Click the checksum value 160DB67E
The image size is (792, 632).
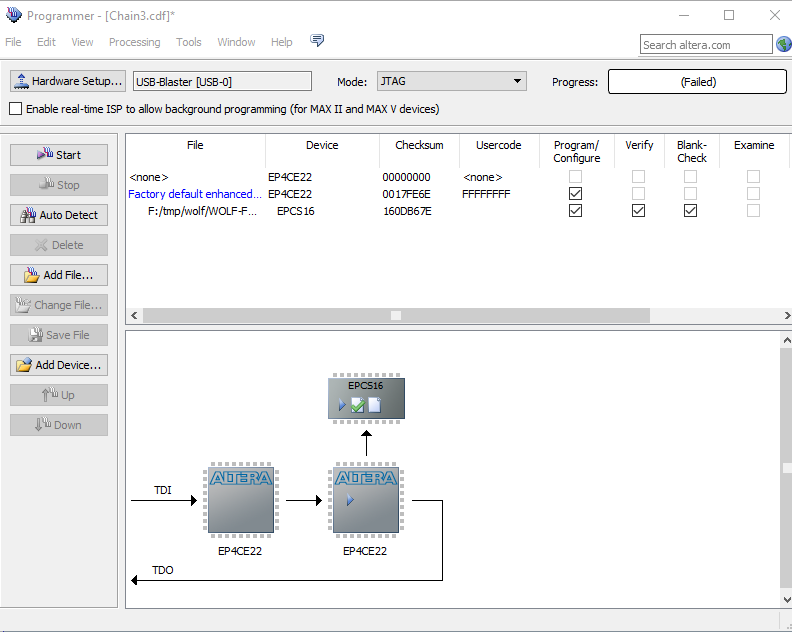click(407, 211)
